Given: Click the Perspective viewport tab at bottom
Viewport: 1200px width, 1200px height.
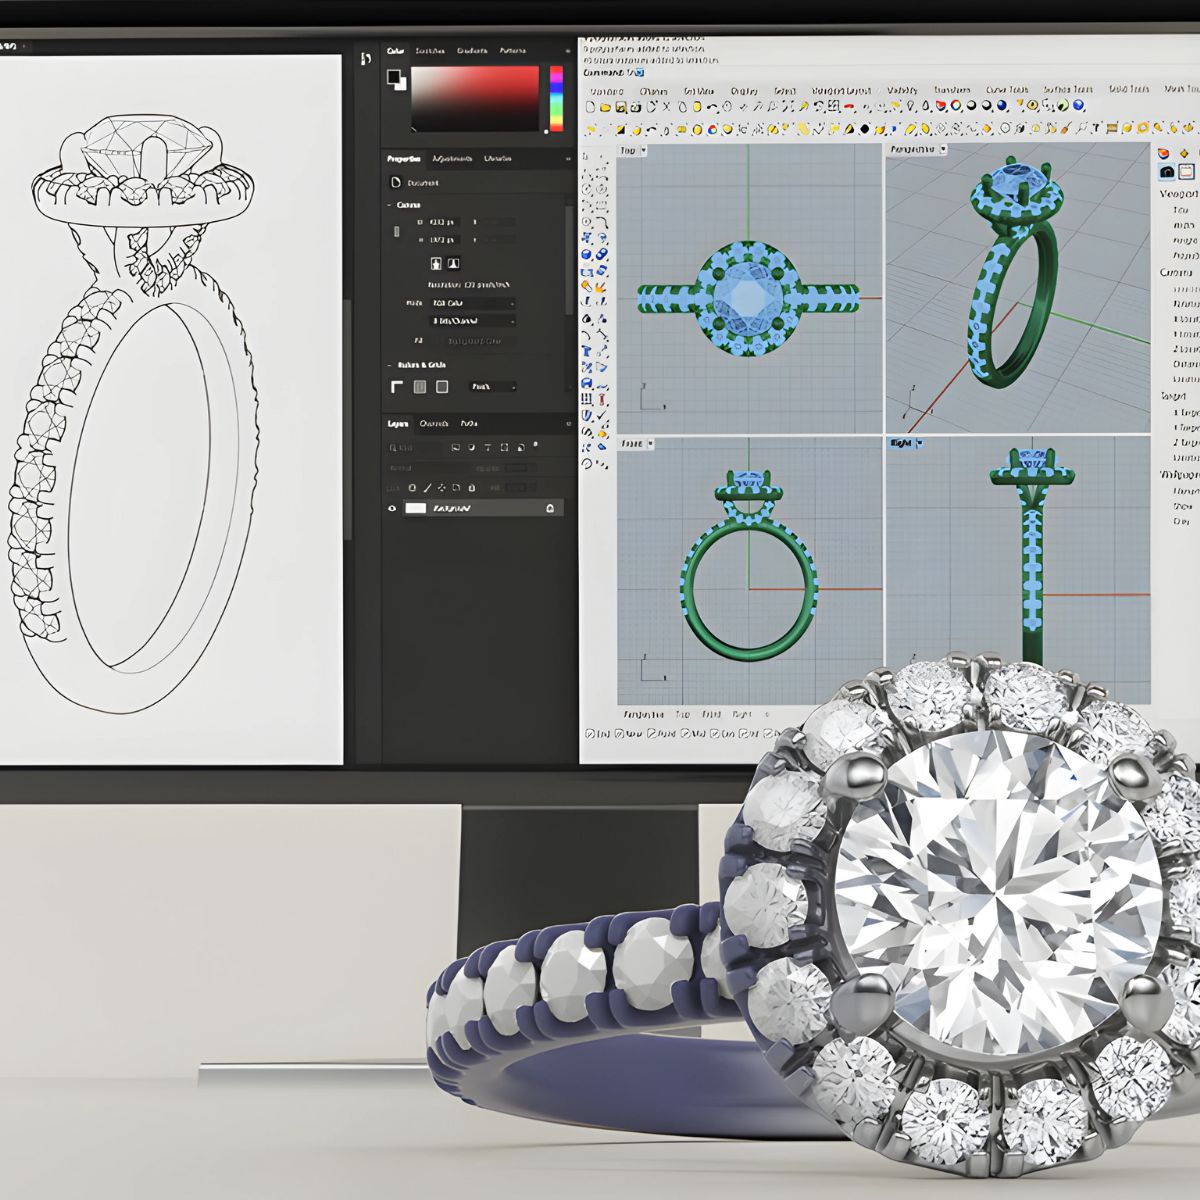Looking at the screenshot, I should [644, 715].
